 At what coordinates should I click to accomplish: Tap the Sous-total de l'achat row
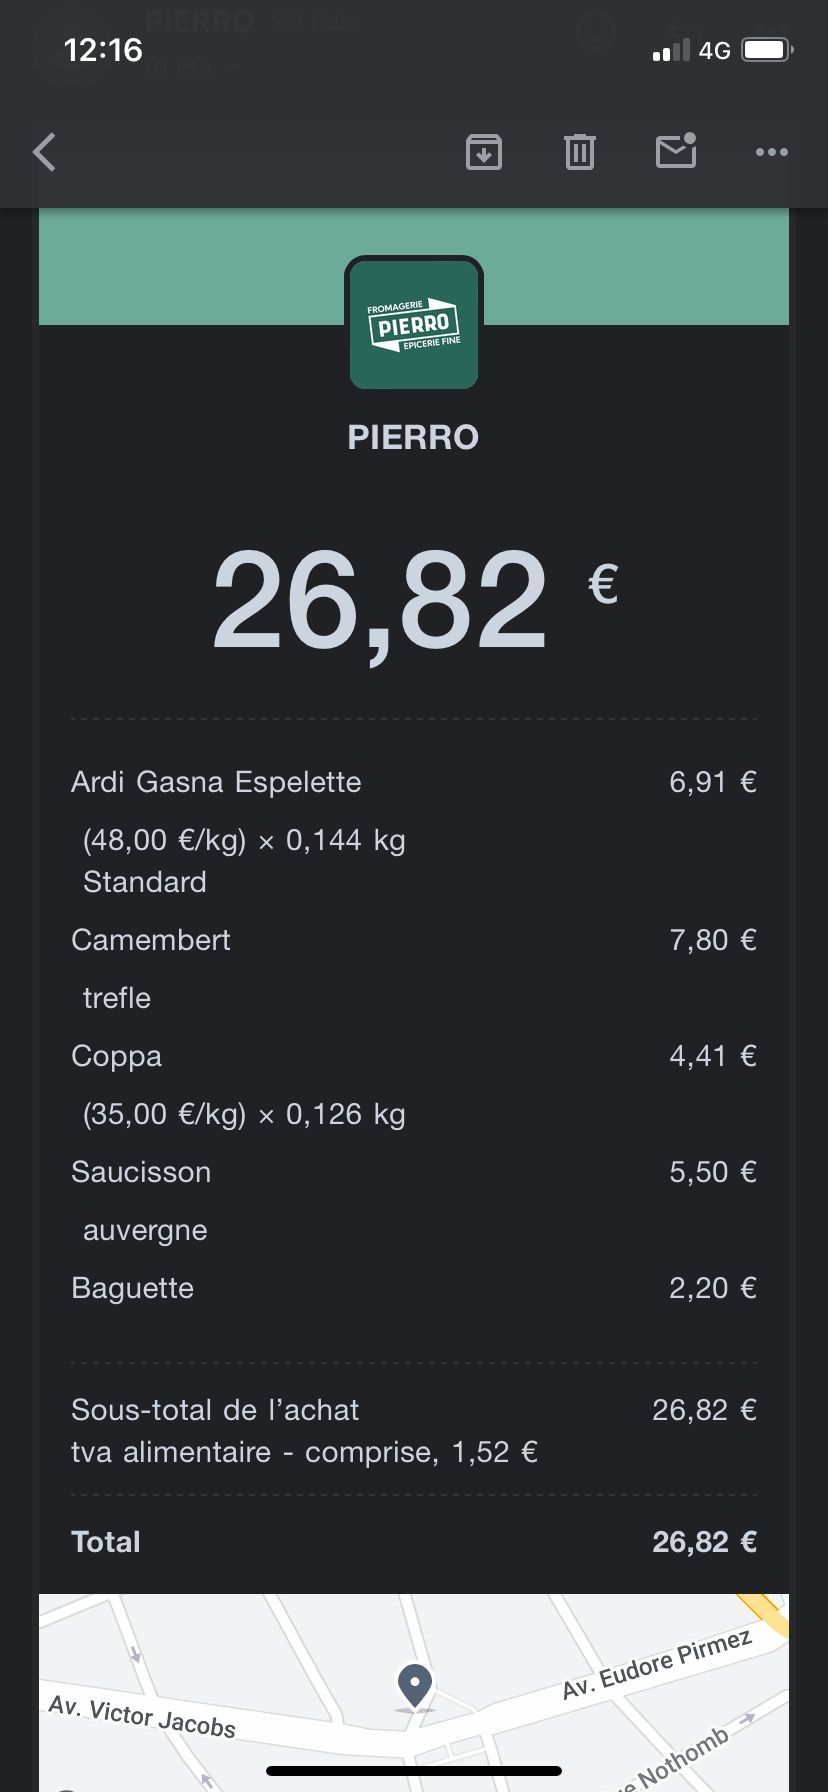215,1410
